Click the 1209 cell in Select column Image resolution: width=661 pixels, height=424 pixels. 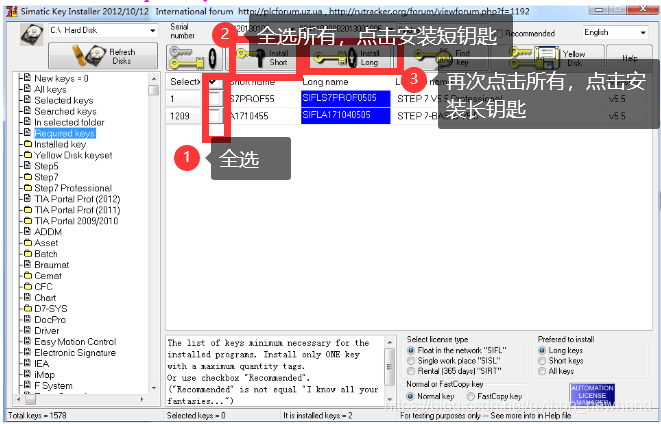coord(185,116)
